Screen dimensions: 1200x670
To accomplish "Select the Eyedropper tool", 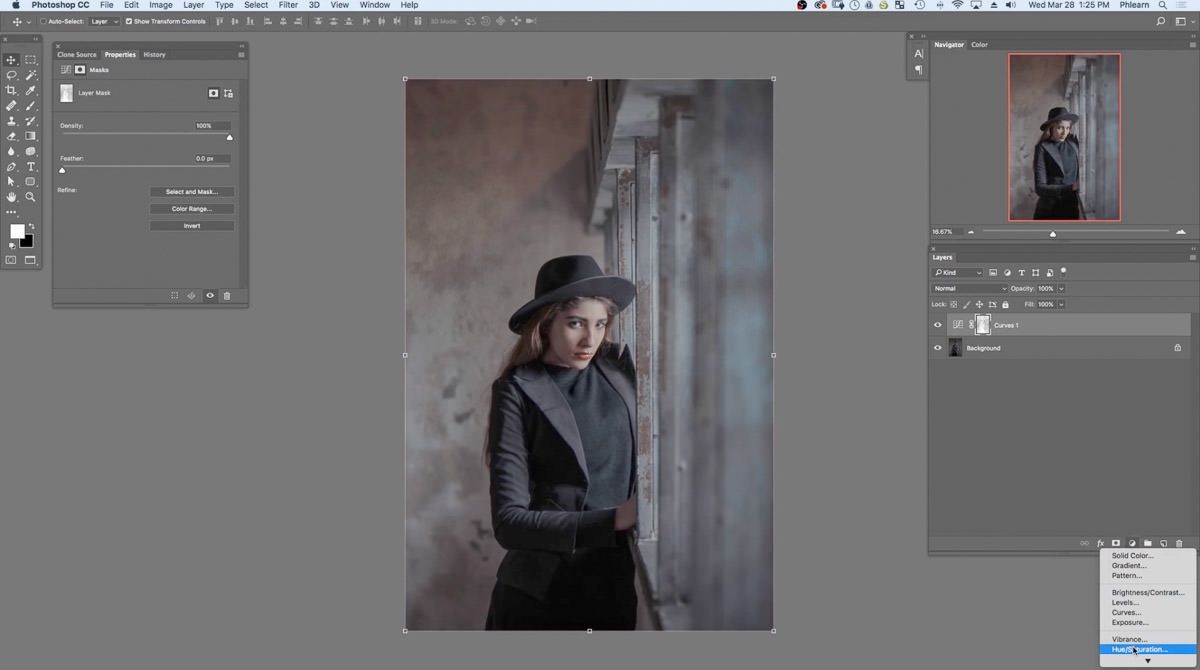I will pyautogui.click(x=31, y=90).
